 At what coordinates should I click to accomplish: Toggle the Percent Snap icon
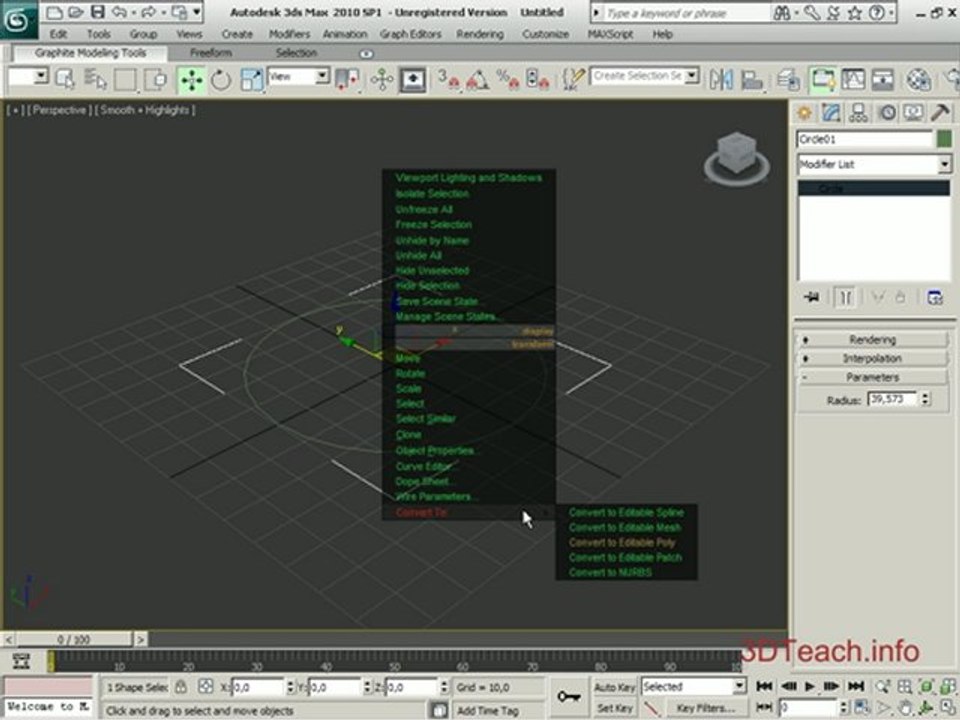(x=508, y=80)
